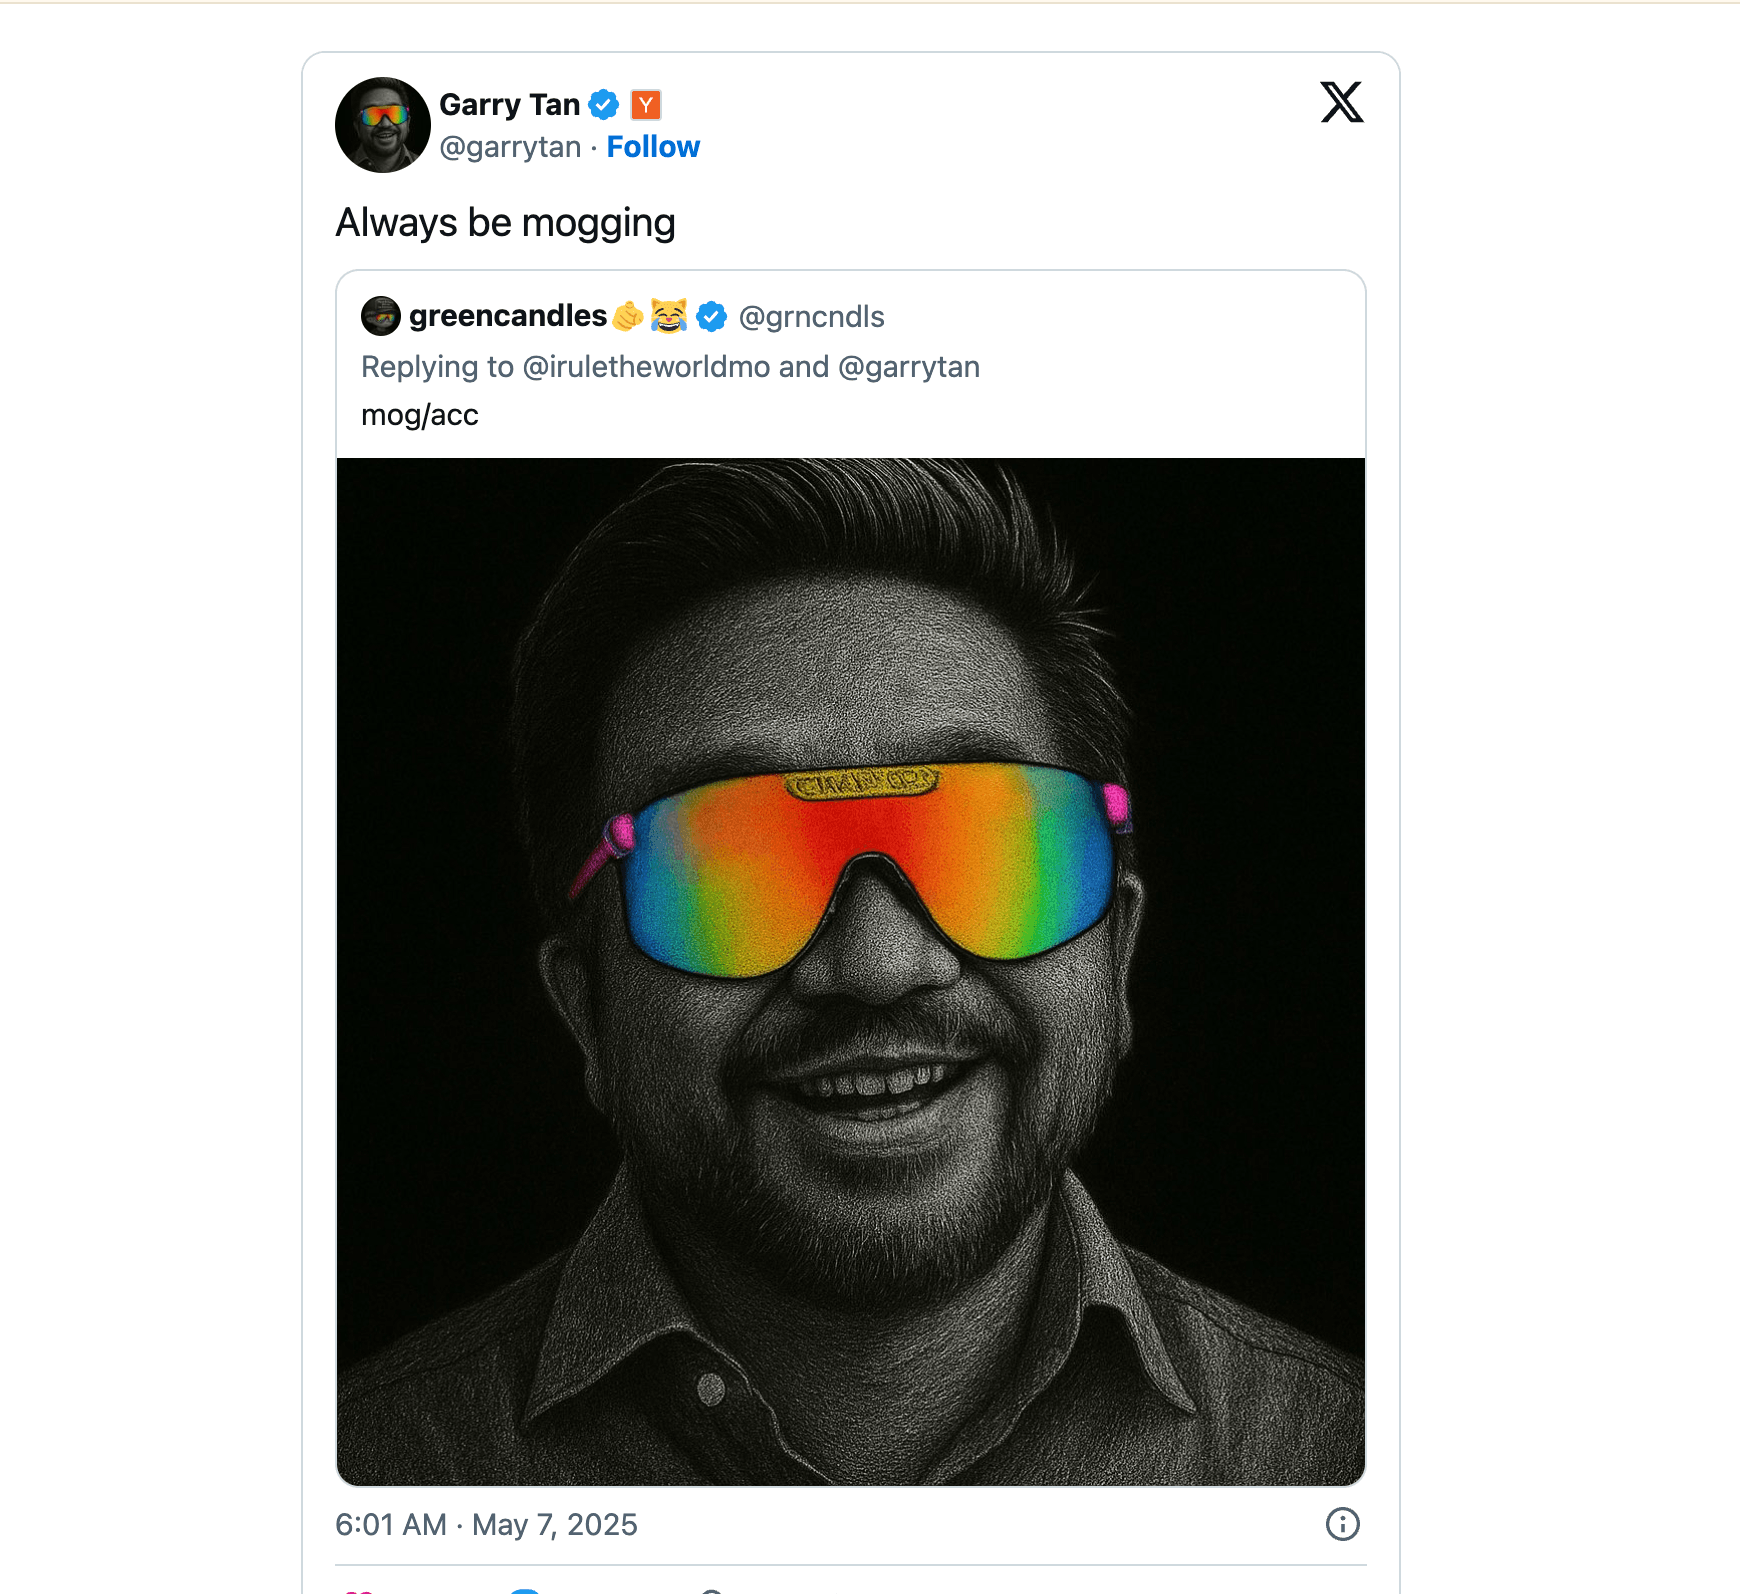
Task: Click the blue verified badge next to Garry Tan
Action: click(605, 103)
